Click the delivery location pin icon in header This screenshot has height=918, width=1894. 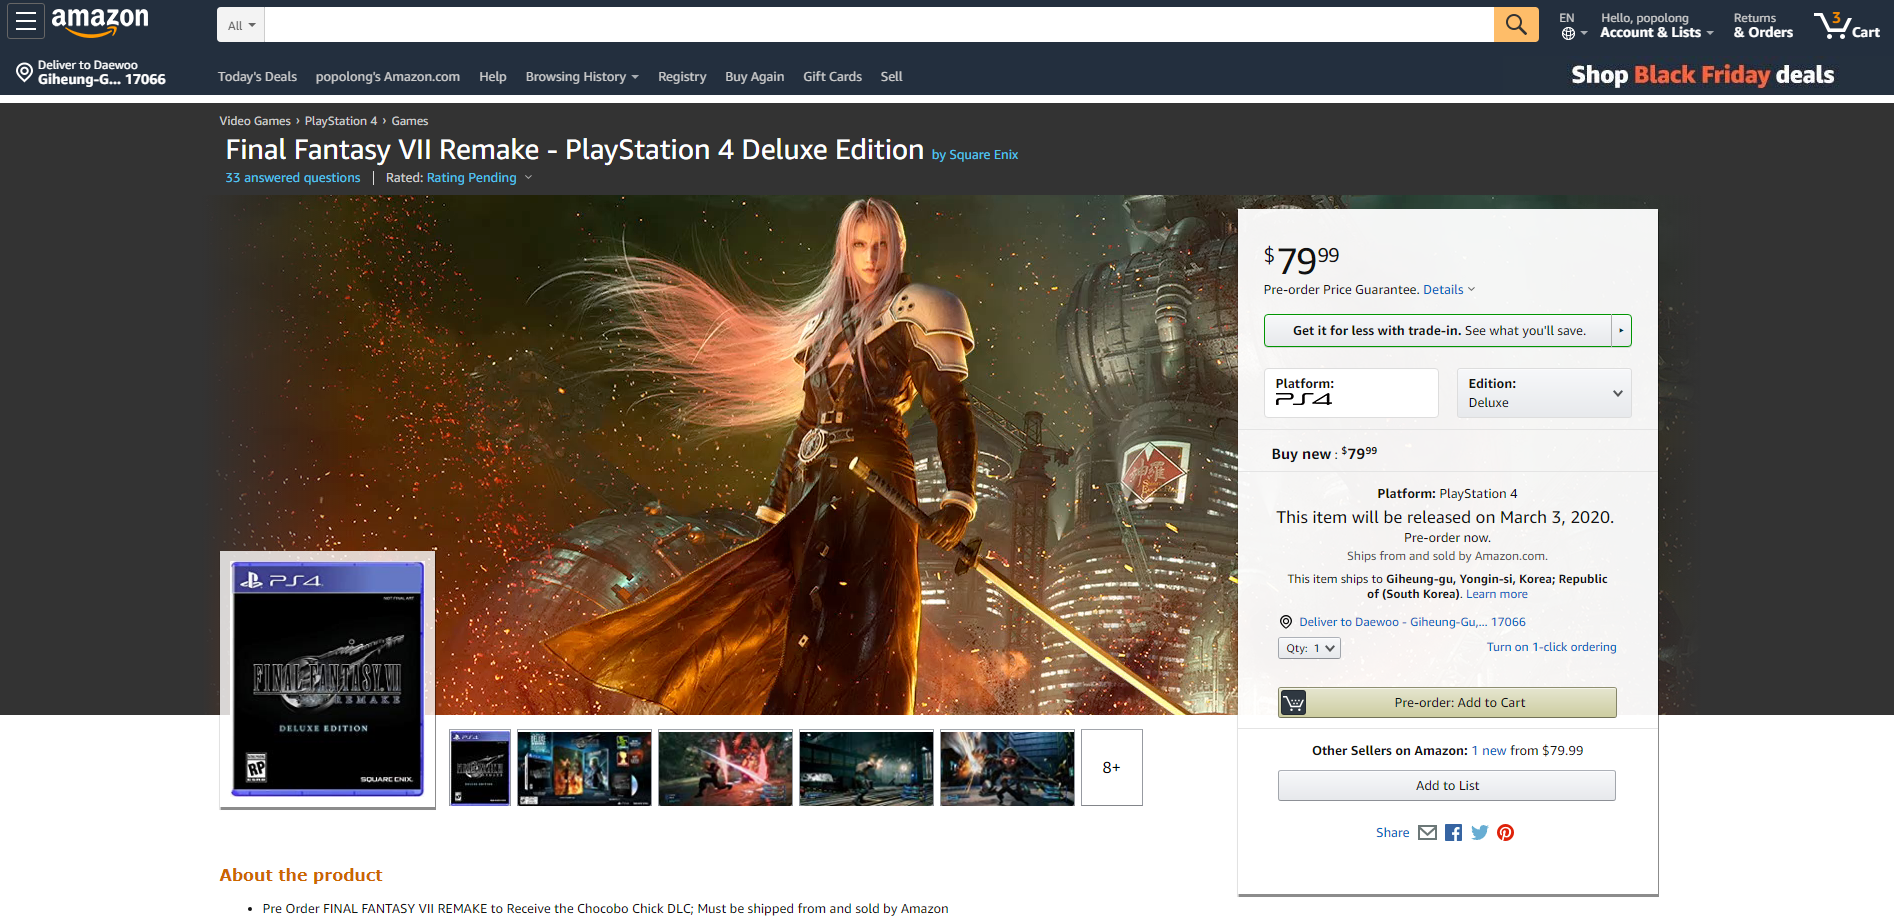point(24,72)
